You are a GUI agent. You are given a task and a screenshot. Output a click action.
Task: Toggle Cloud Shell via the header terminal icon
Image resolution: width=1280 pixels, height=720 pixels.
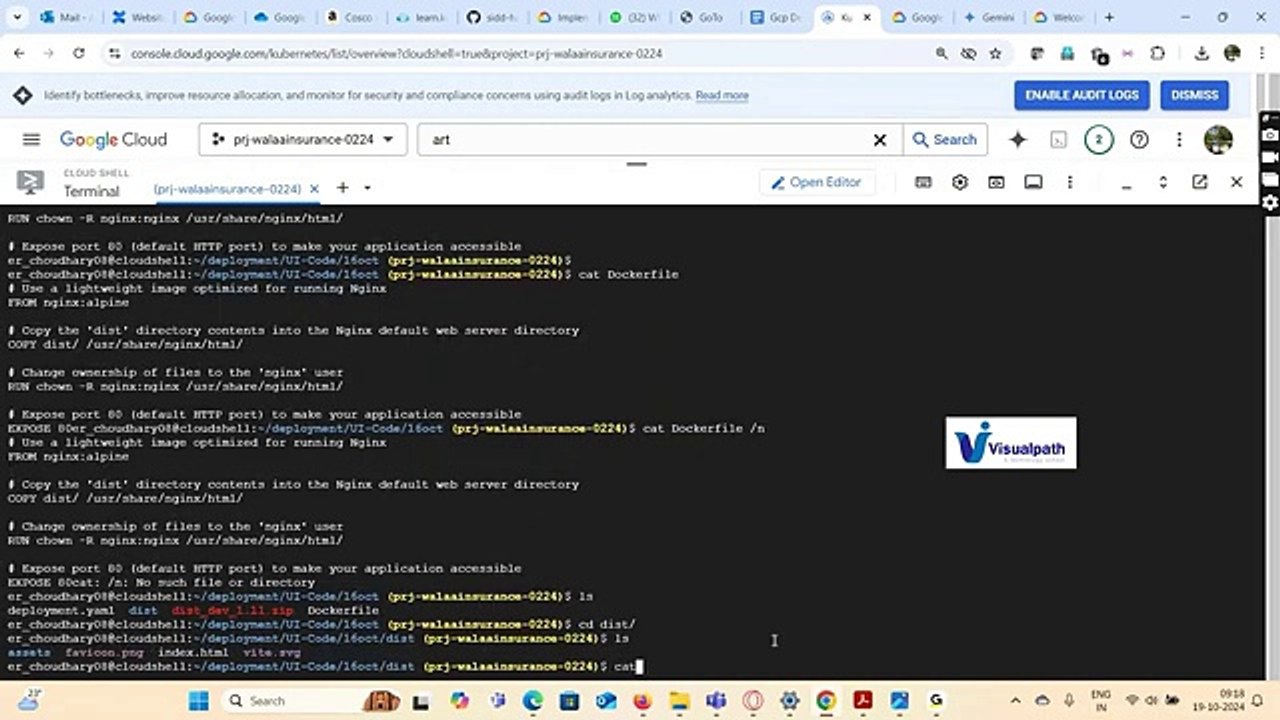pos(1058,140)
